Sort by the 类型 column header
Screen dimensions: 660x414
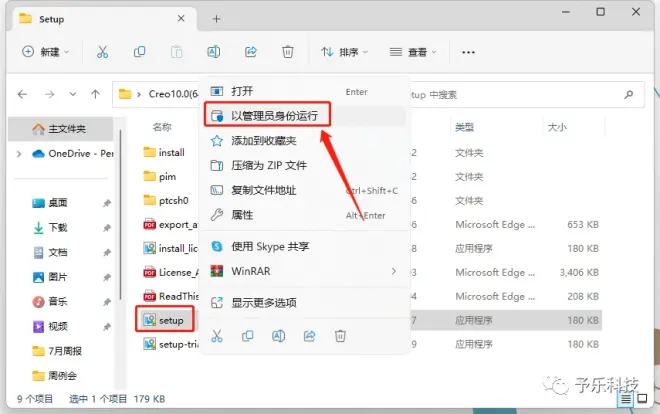pos(464,127)
